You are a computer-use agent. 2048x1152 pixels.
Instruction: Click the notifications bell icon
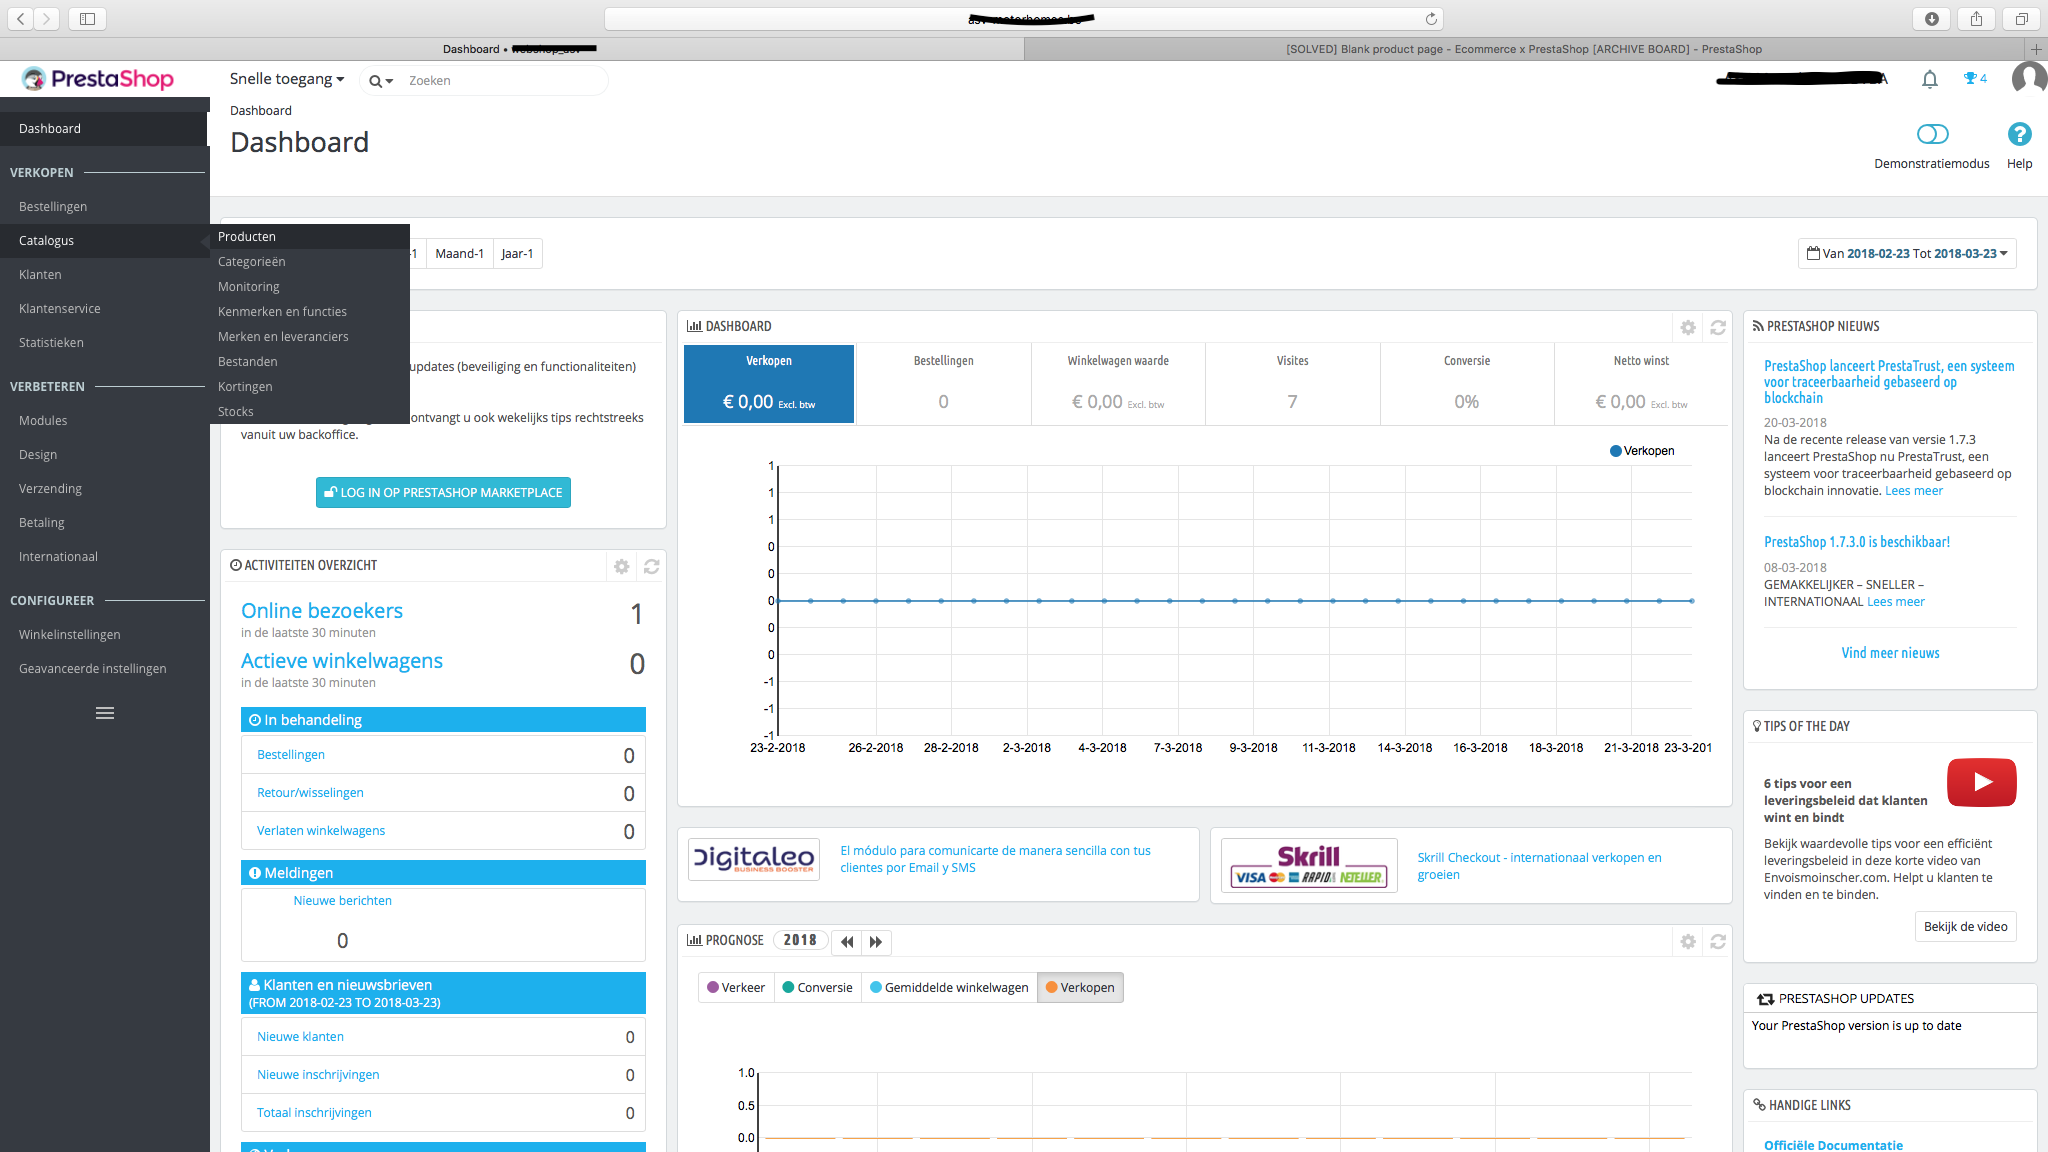(x=1929, y=79)
